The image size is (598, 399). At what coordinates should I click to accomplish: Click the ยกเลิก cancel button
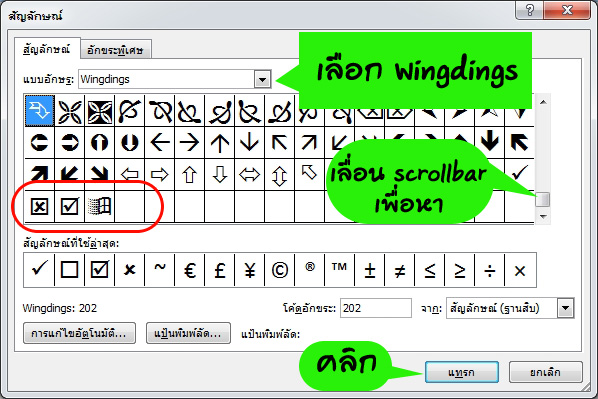click(x=546, y=372)
